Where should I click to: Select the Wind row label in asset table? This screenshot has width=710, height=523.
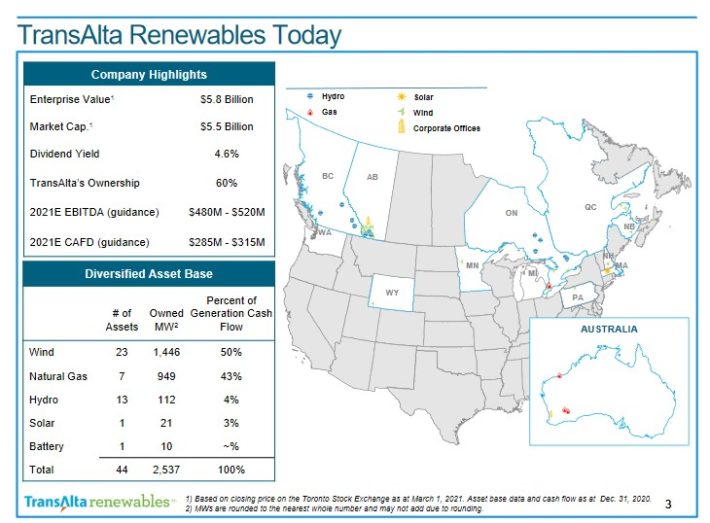43,353
